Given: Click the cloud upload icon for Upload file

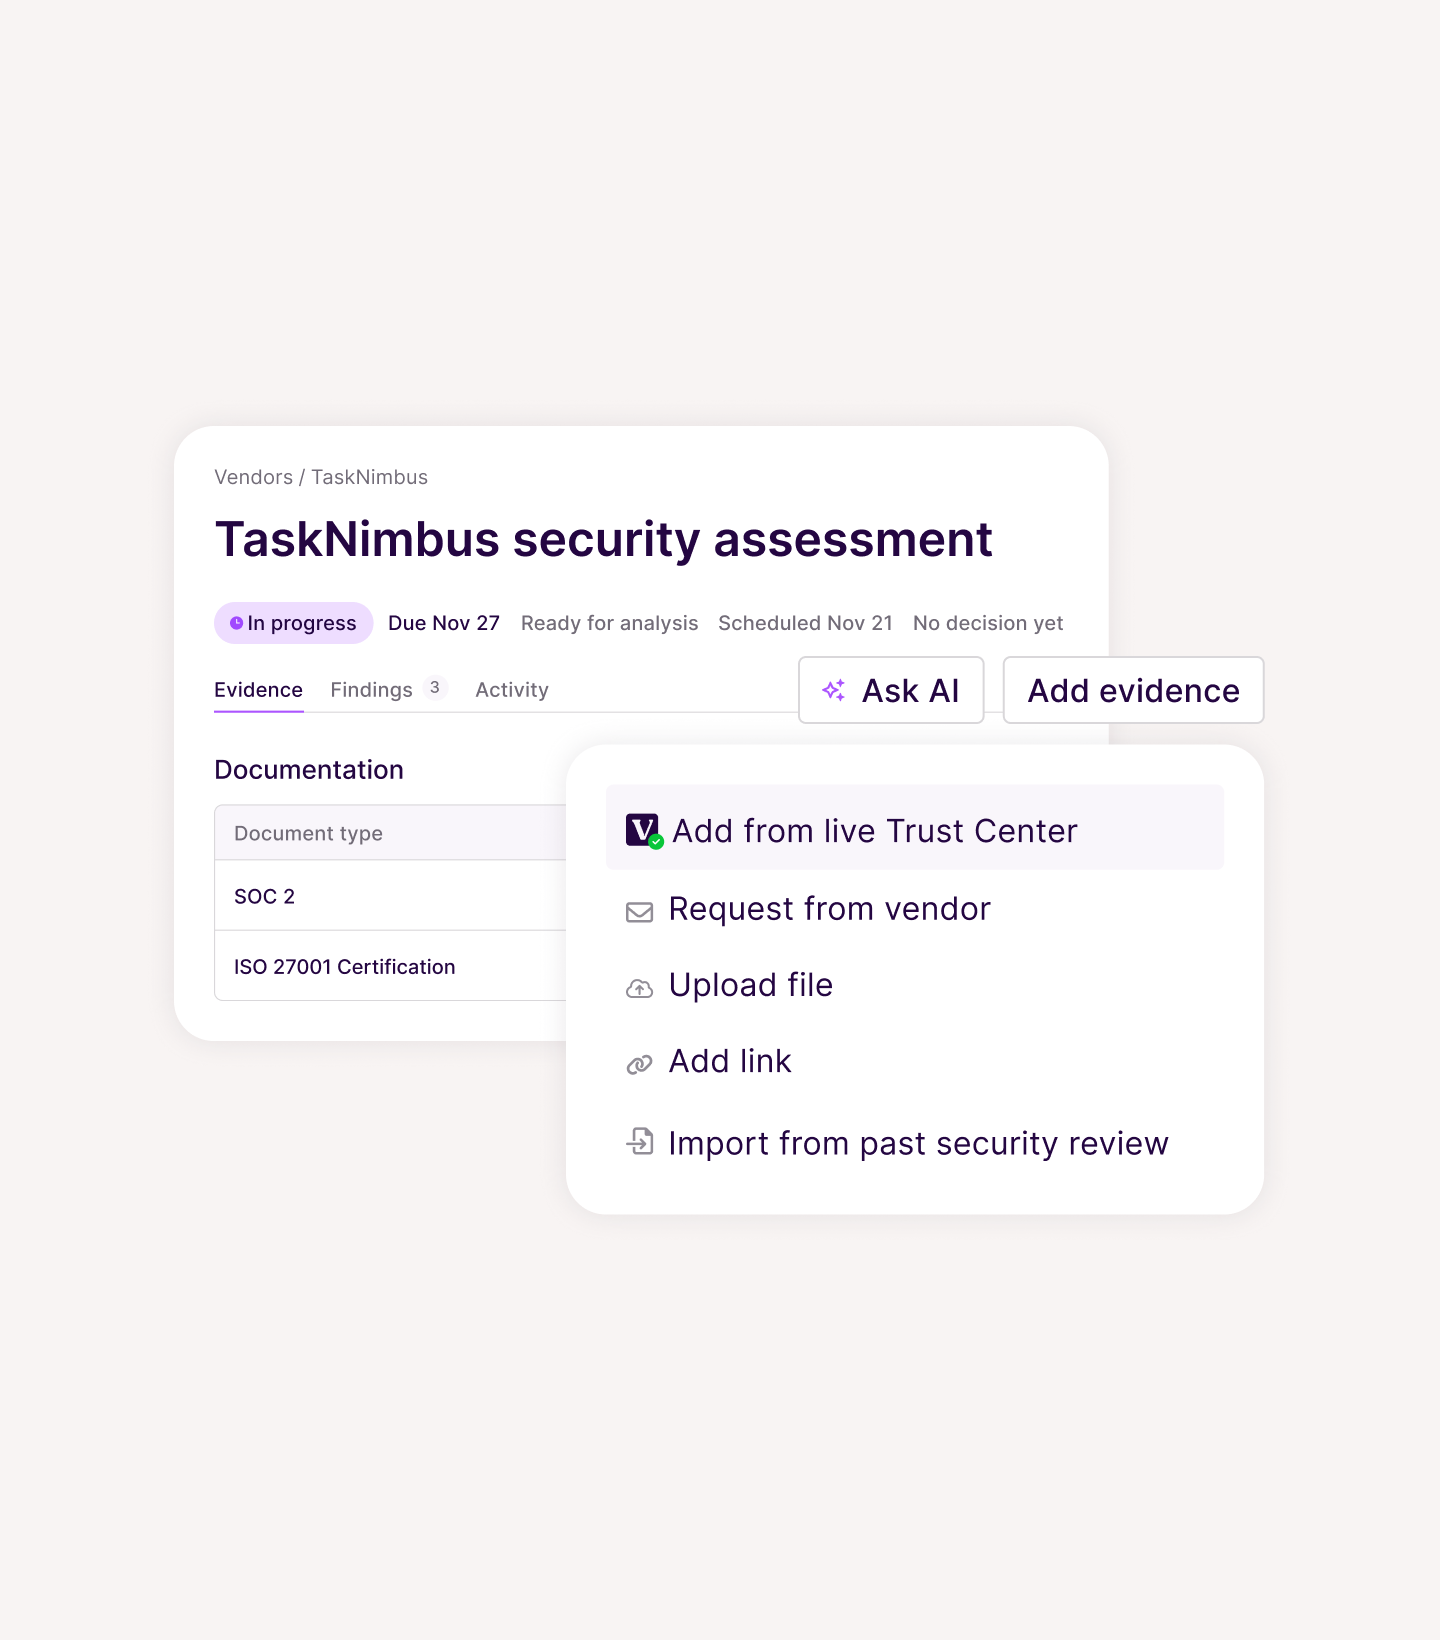Looking at the screenshot, I should 639,987.
